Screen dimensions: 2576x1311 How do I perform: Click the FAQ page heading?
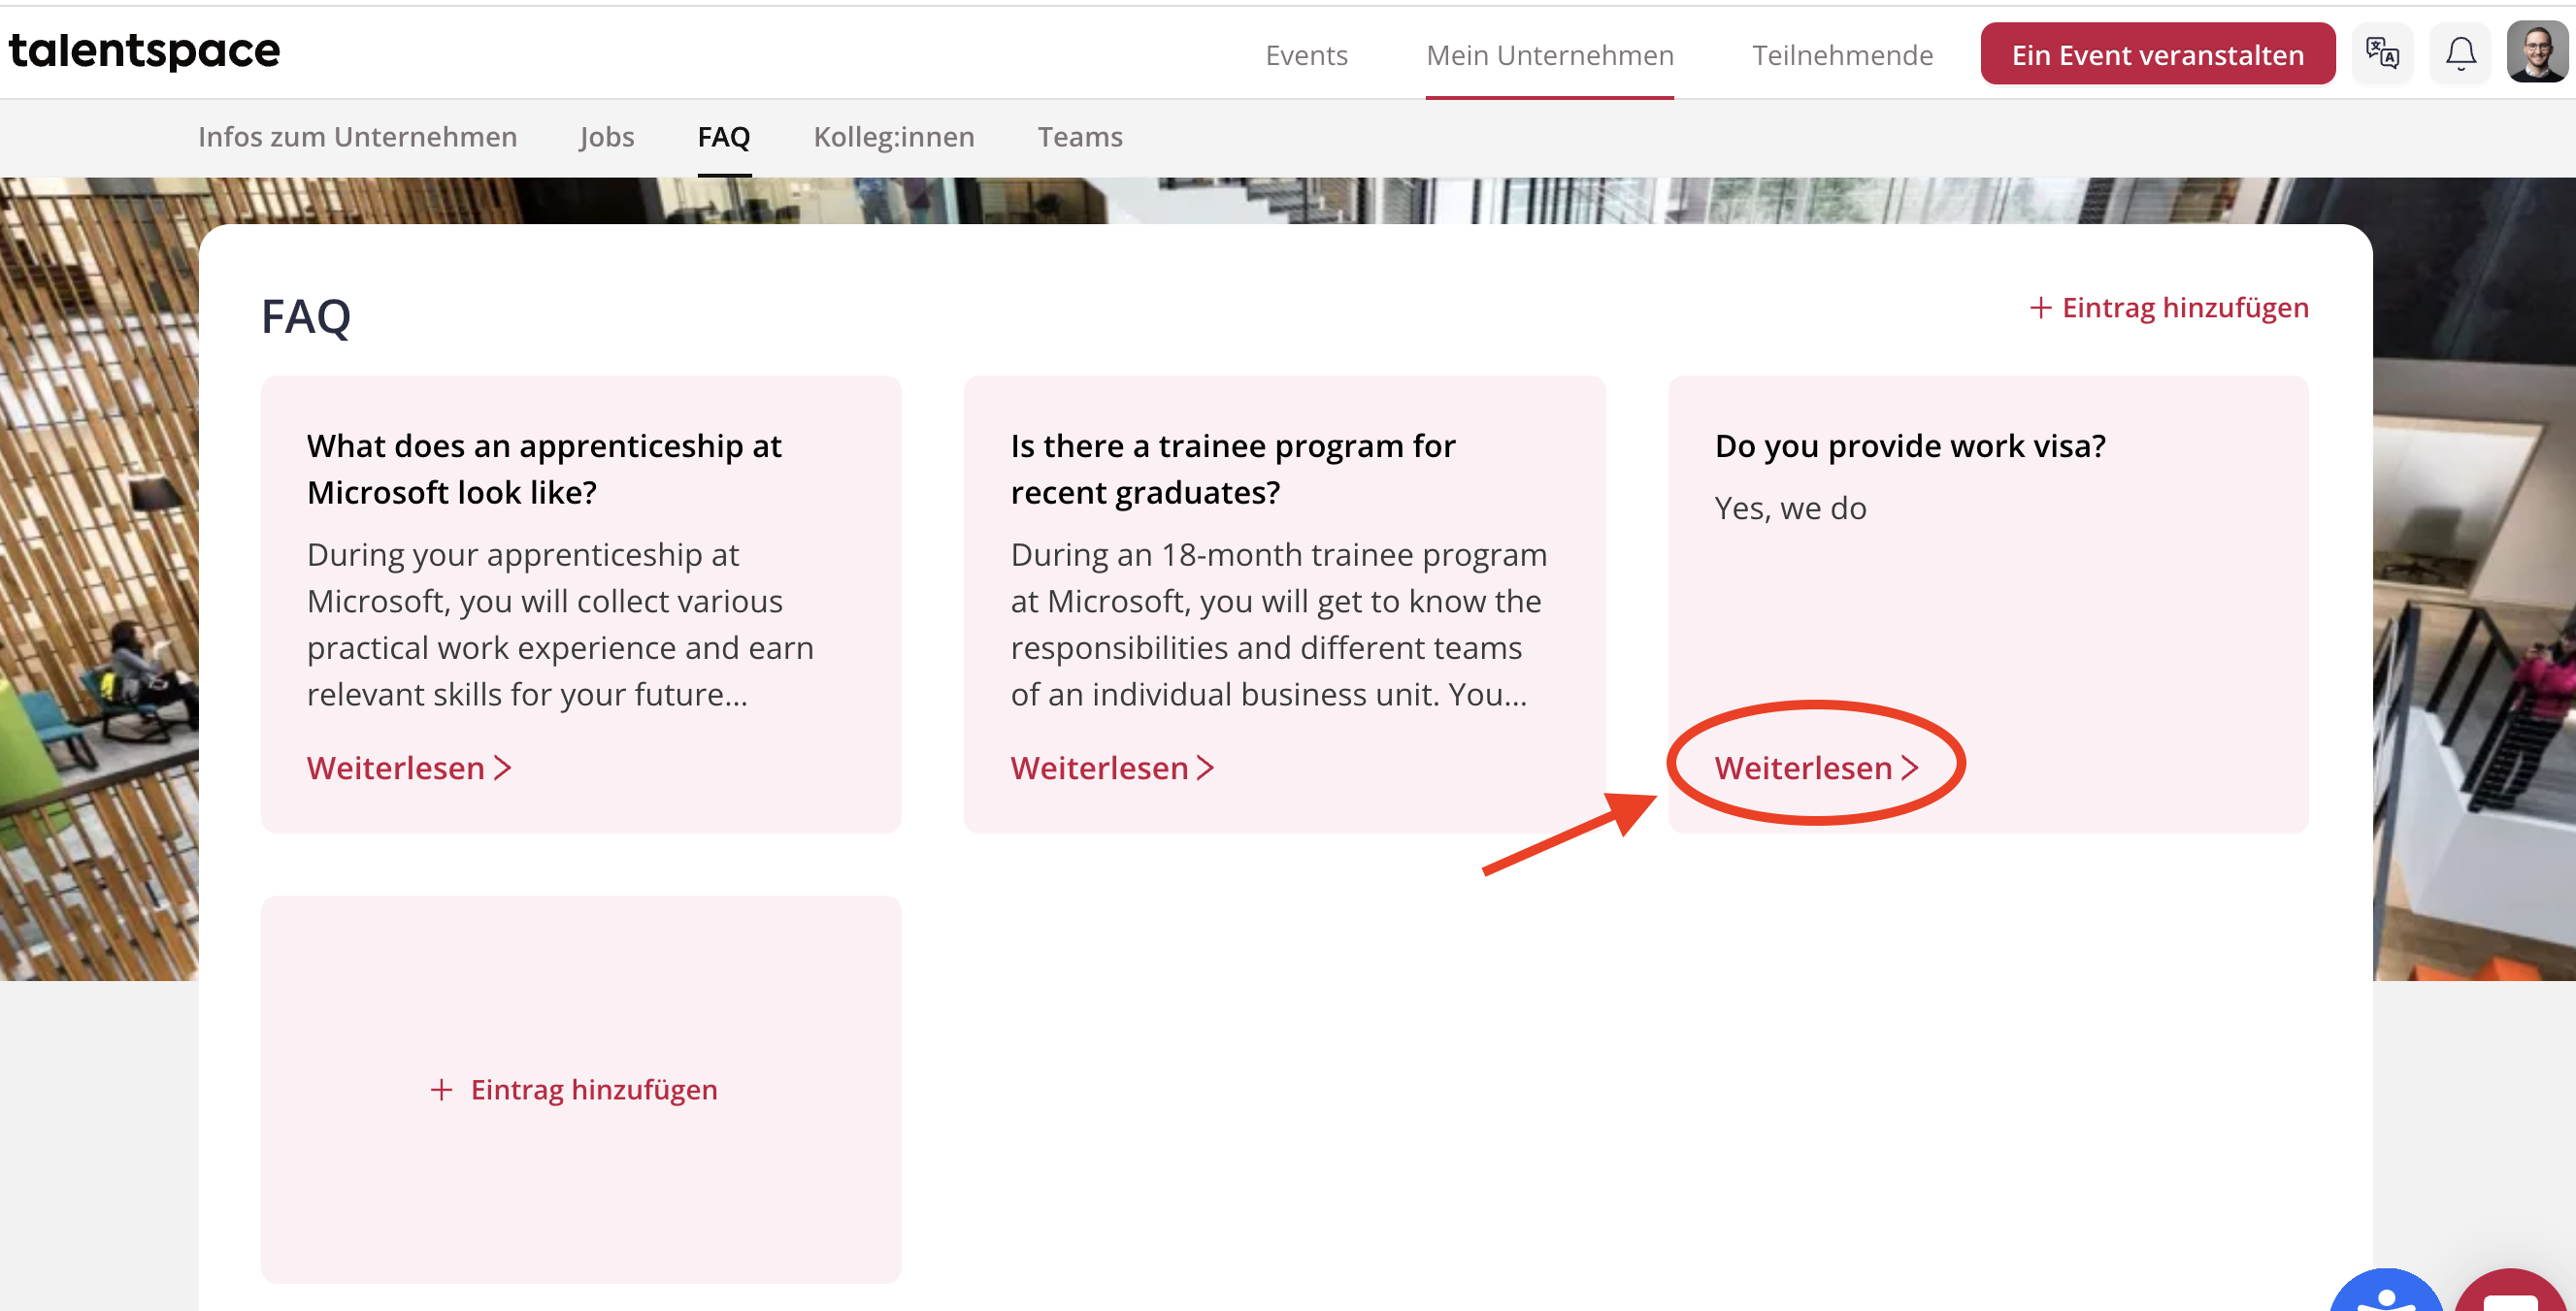[x=305, y=316]
